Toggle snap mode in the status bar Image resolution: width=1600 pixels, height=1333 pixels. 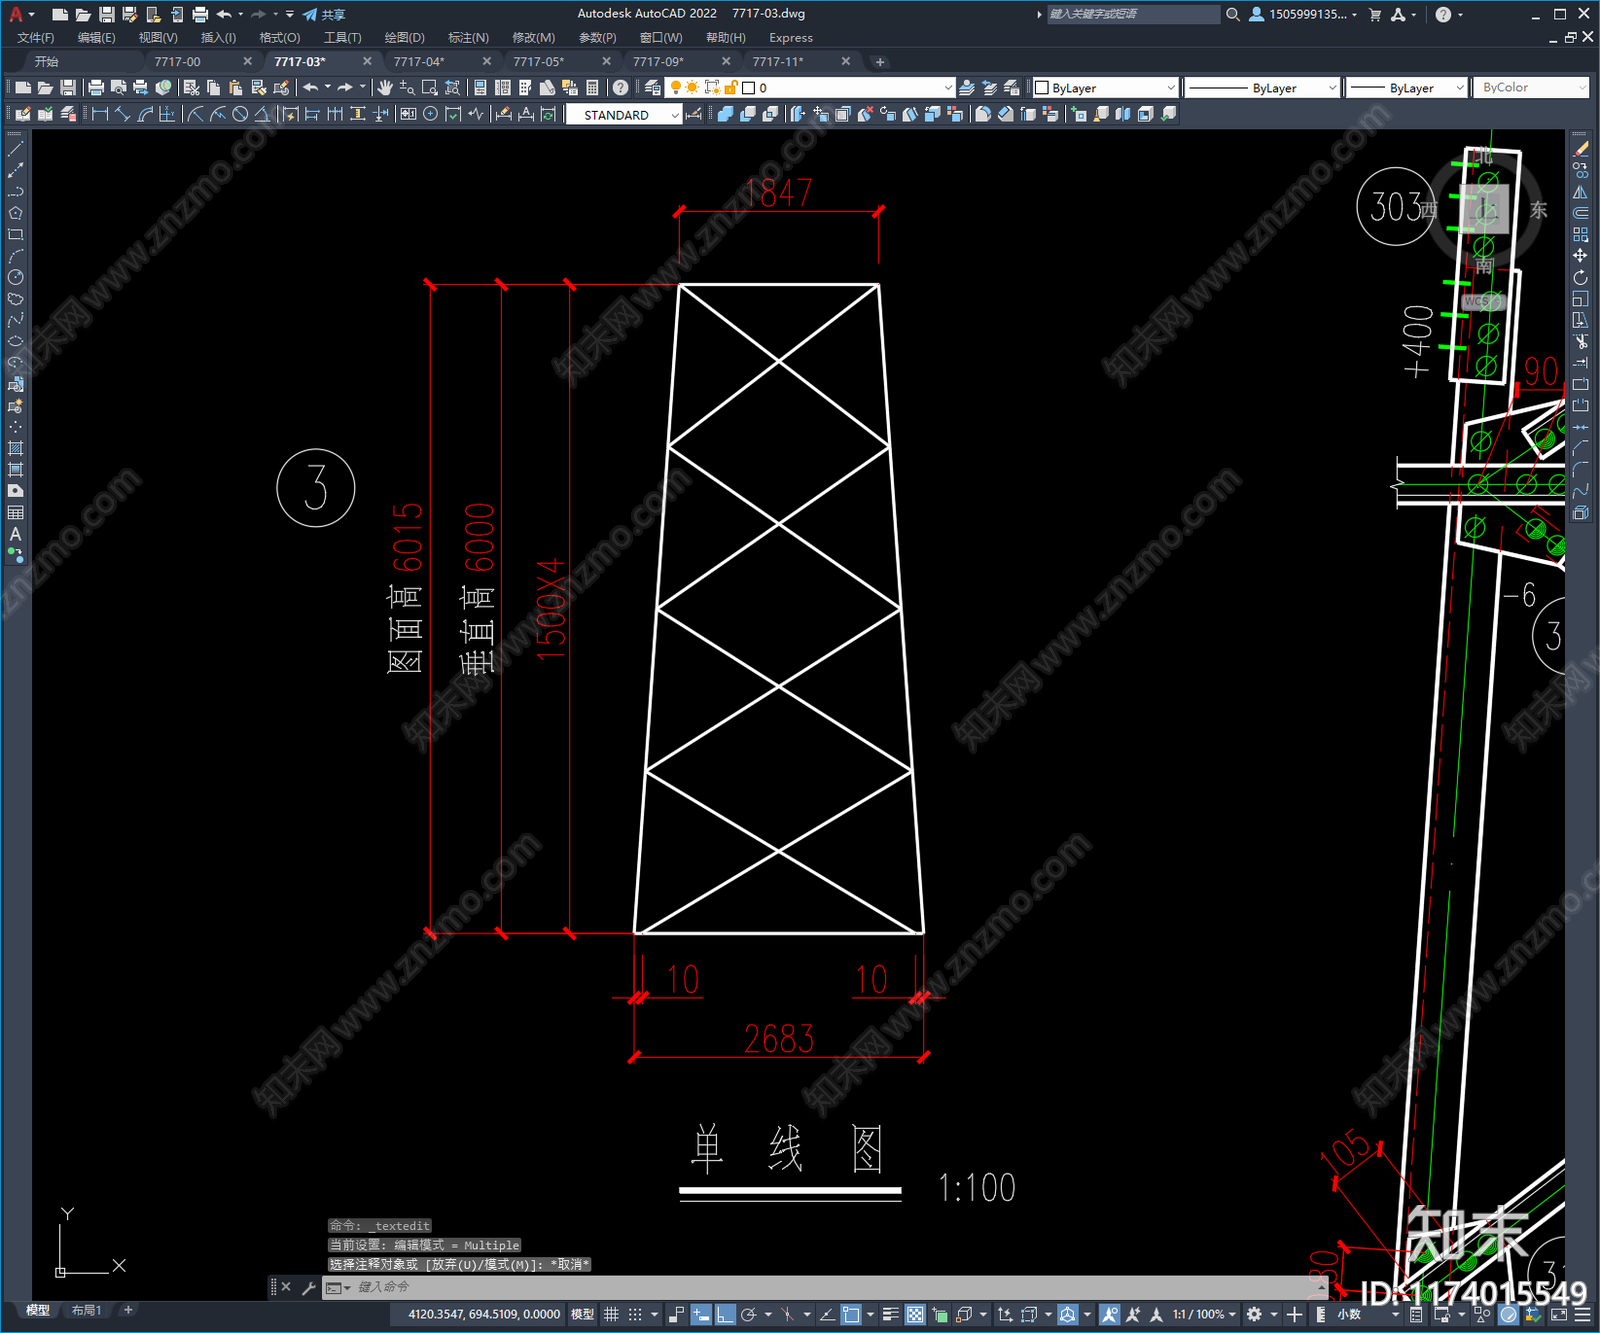click(x=635, y=1314)
